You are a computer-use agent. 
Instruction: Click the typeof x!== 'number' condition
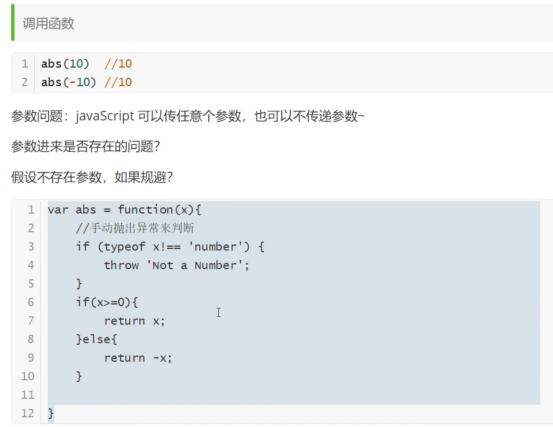[174, 246]
